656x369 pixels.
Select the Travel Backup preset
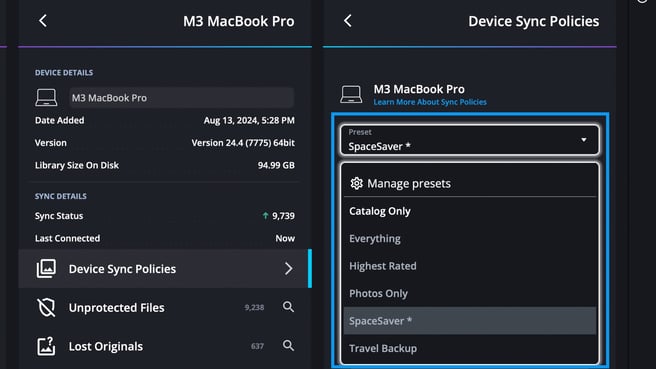(470, 348)
